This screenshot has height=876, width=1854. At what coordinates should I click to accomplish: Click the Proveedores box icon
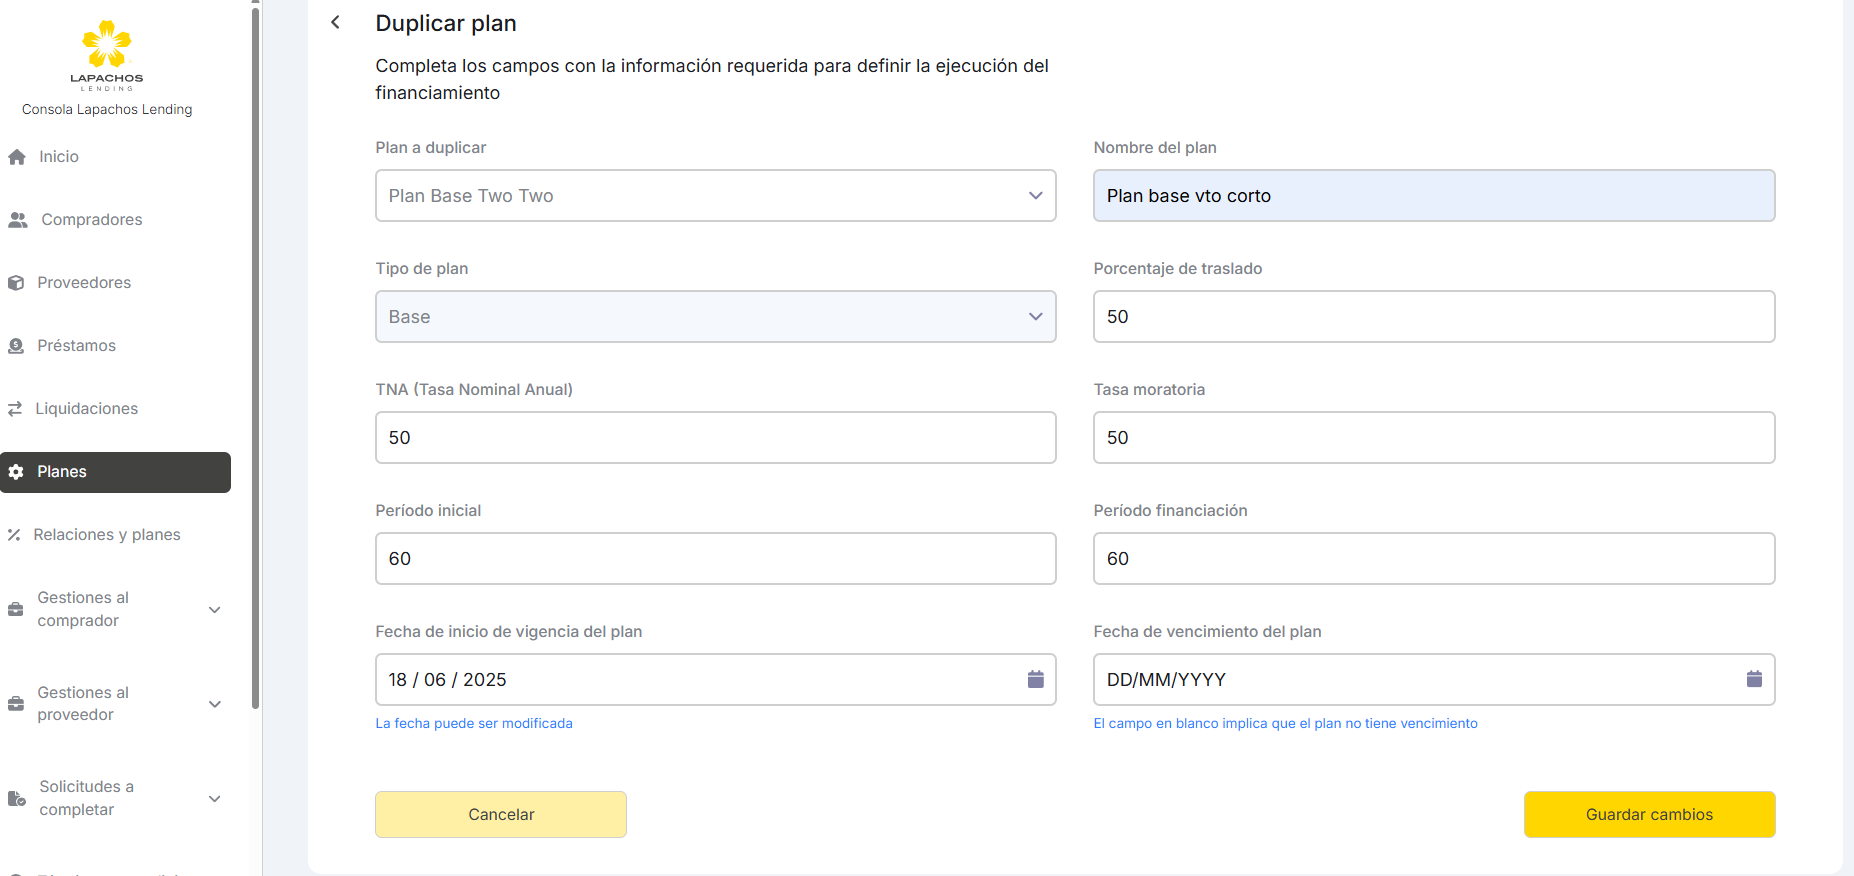click(x=16, y=283)
